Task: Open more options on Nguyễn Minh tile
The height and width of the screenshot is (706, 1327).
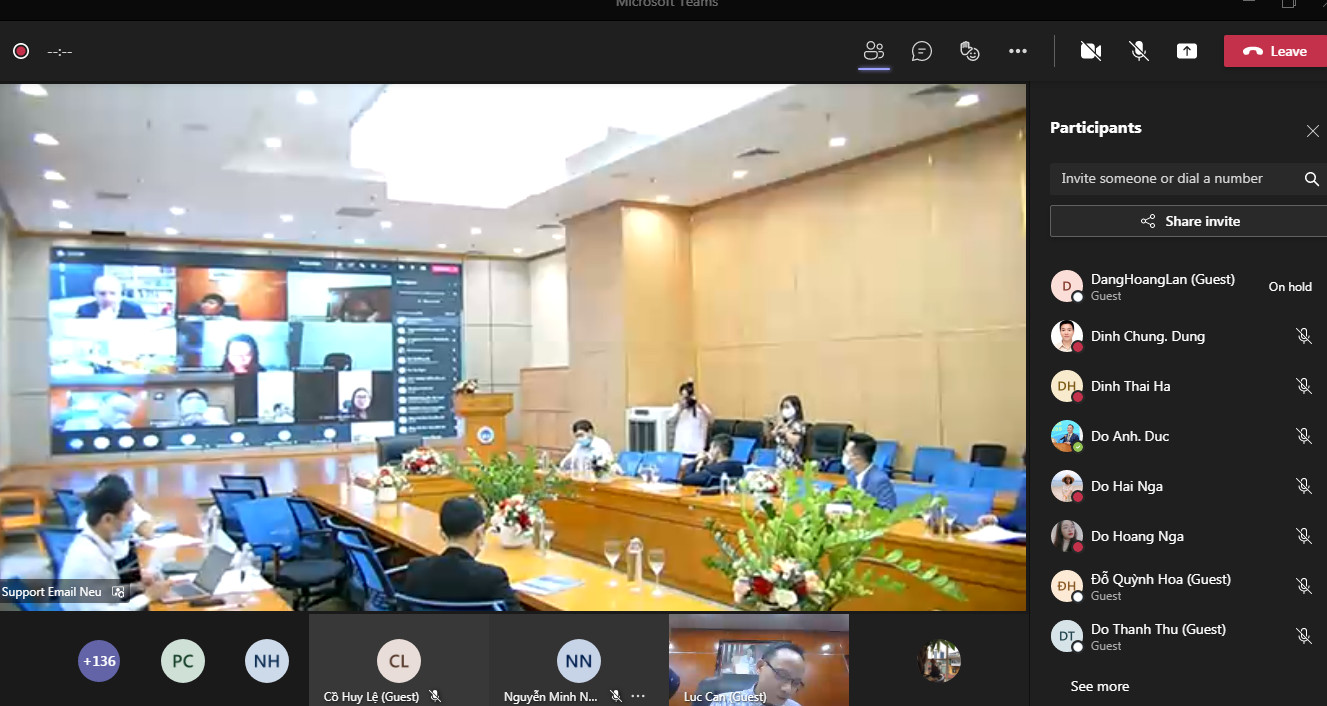Action: [x=638, y=696]
